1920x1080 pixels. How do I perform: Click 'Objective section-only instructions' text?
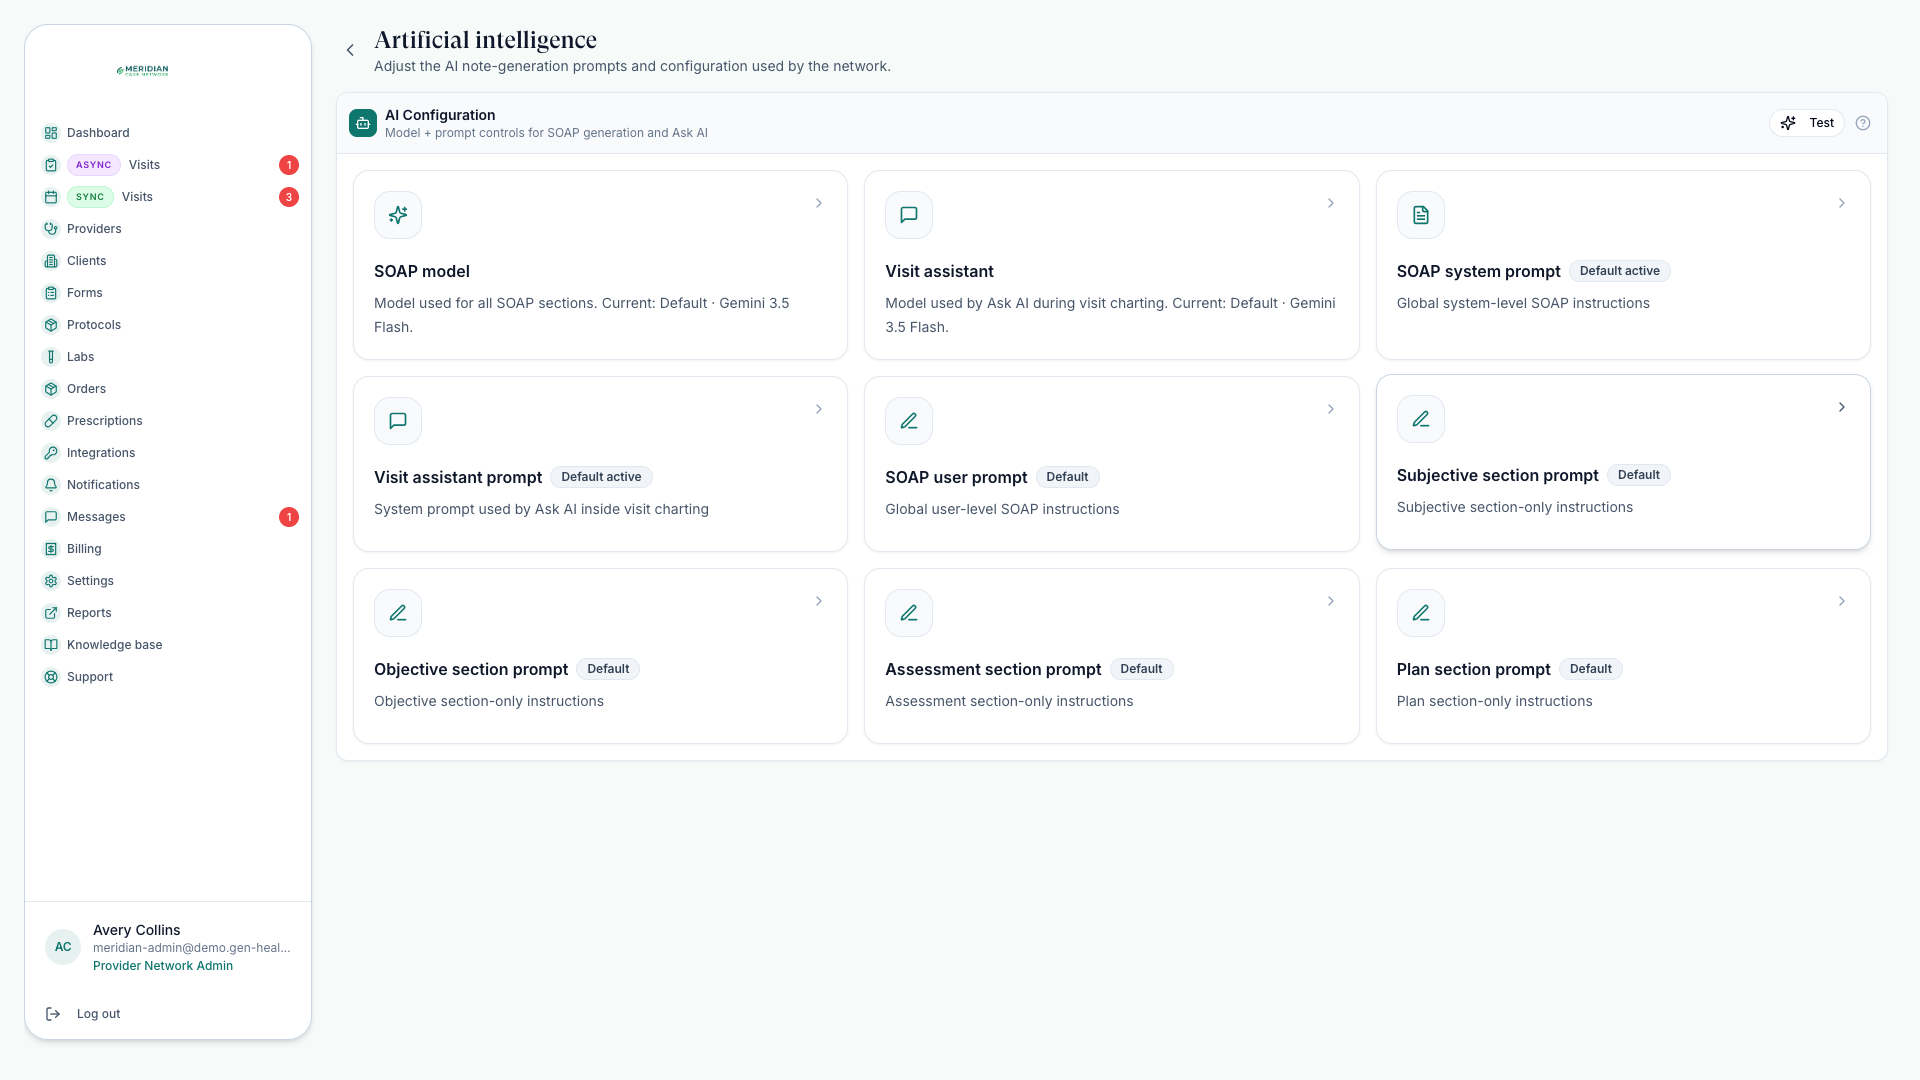click(489, 701)
